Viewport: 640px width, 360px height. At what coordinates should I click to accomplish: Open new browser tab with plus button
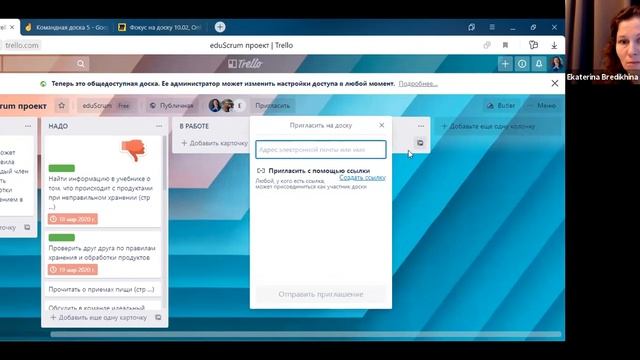pos(220,27)
